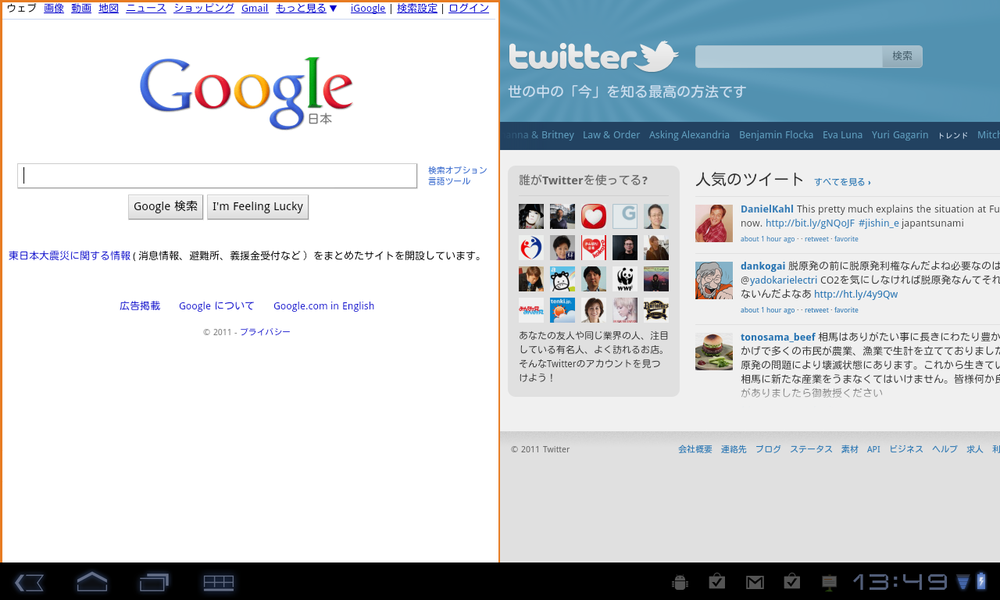Expand the もっと見る dropdown on Google
Image resolution: width=1000 pixels, height=600 pixels.
point(306,8)
